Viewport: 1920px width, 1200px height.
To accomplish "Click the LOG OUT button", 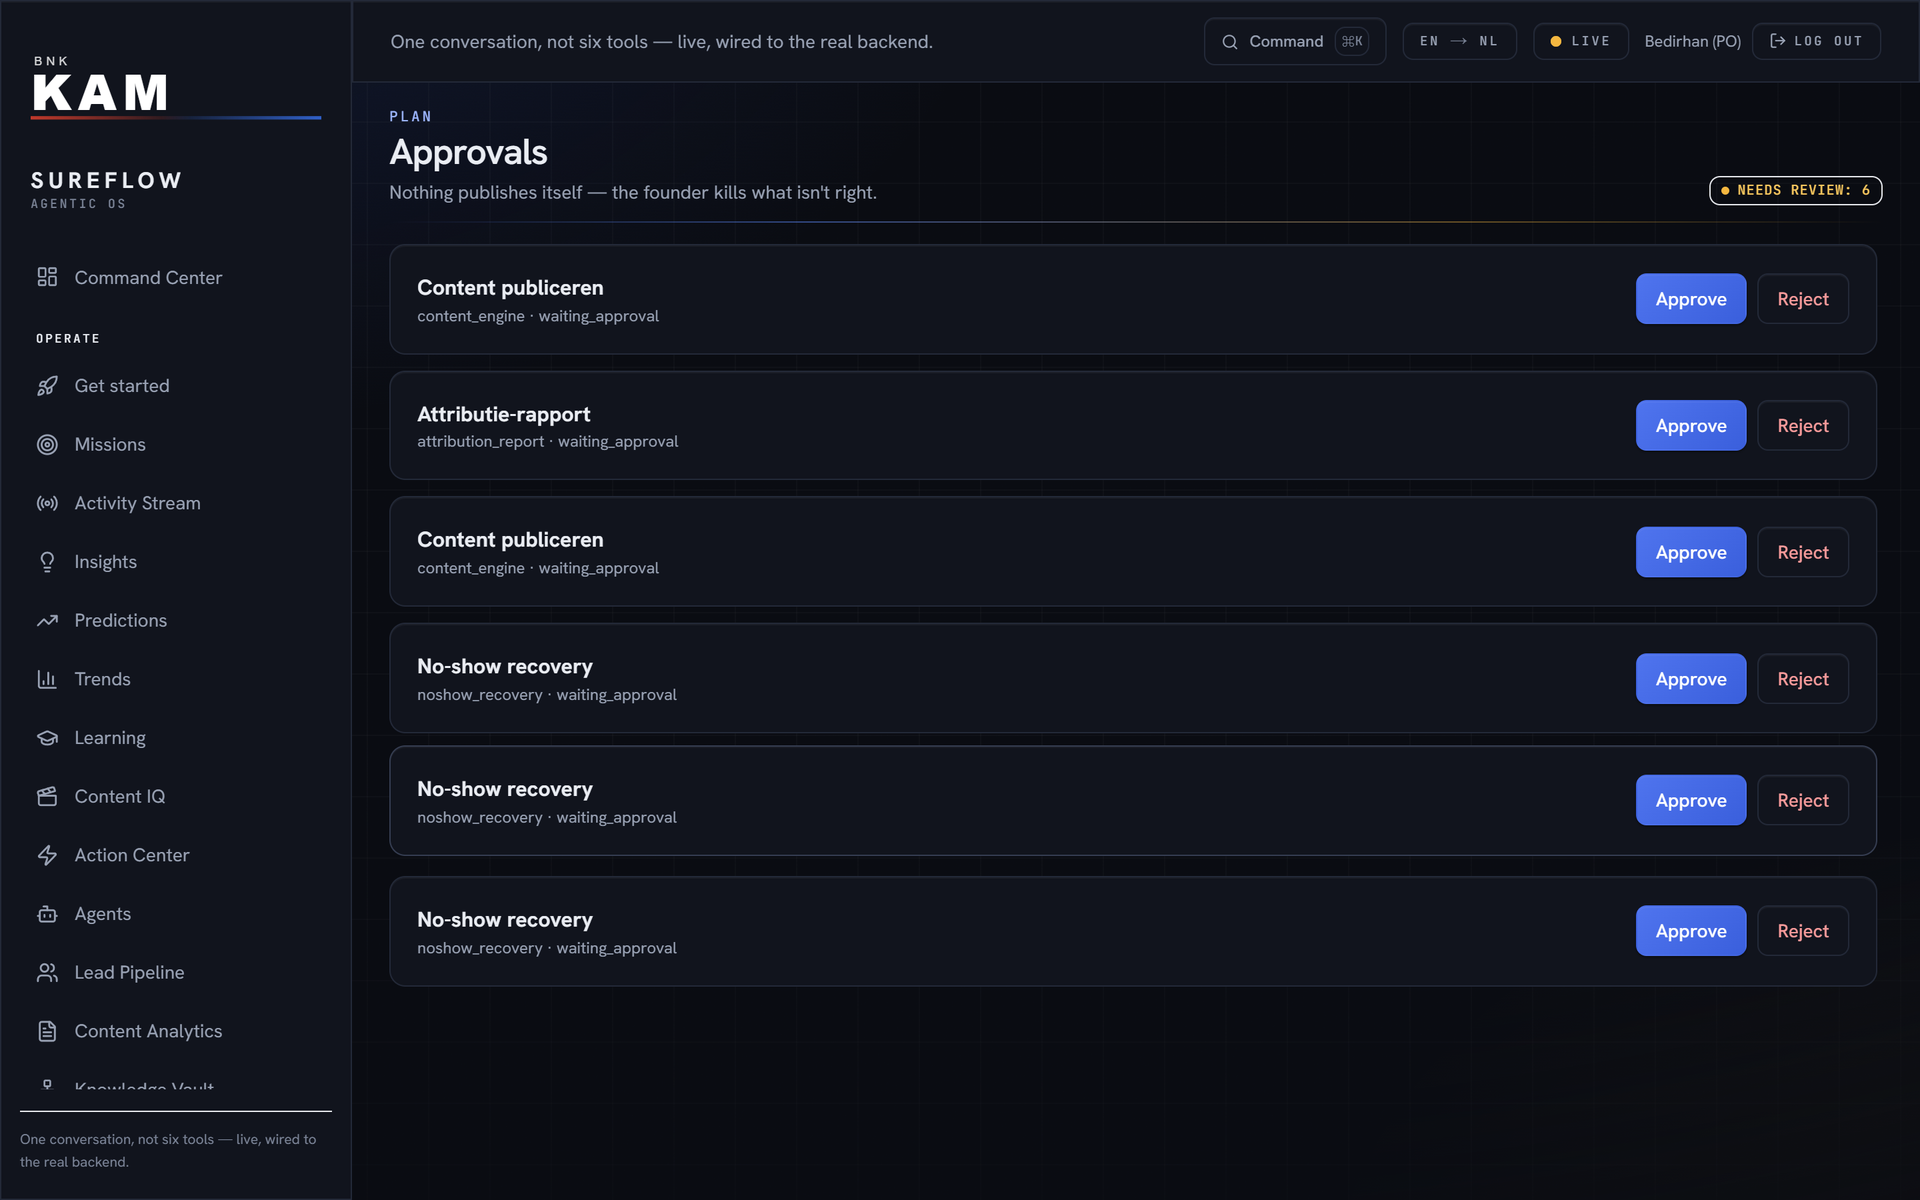I will (1816, 41).
